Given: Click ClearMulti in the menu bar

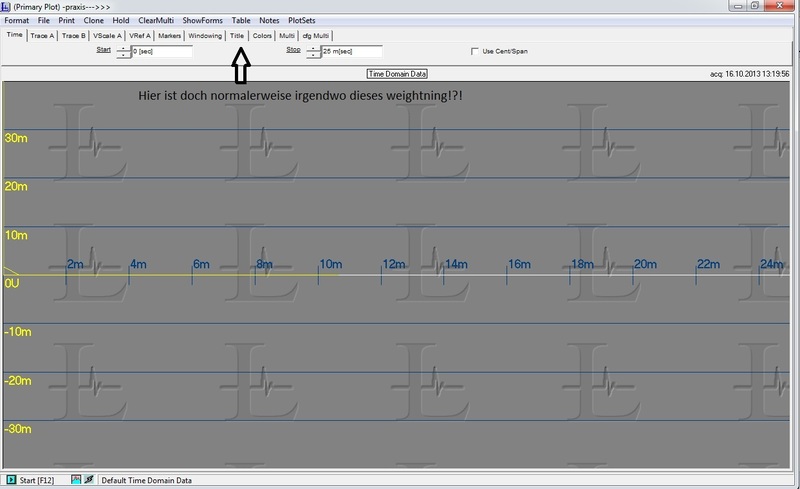Looking at the screenshot, I should (x=155, y=20).
